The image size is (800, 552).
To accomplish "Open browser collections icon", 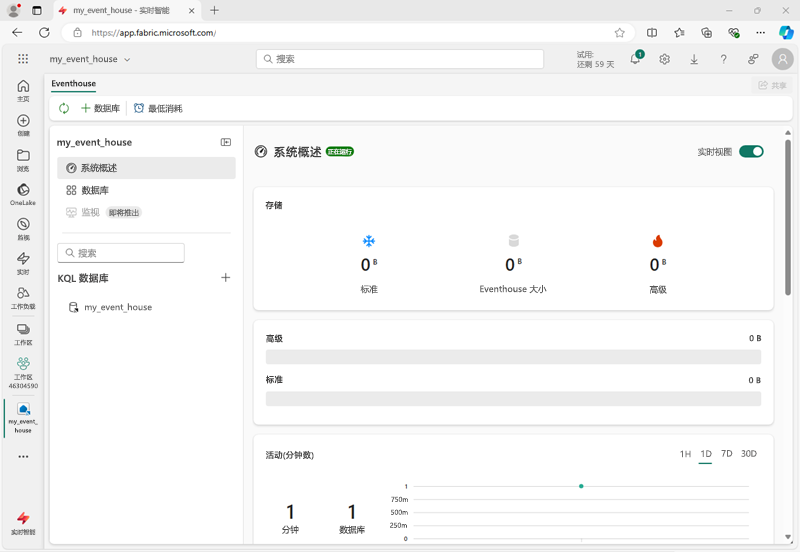I will (707, 33).
